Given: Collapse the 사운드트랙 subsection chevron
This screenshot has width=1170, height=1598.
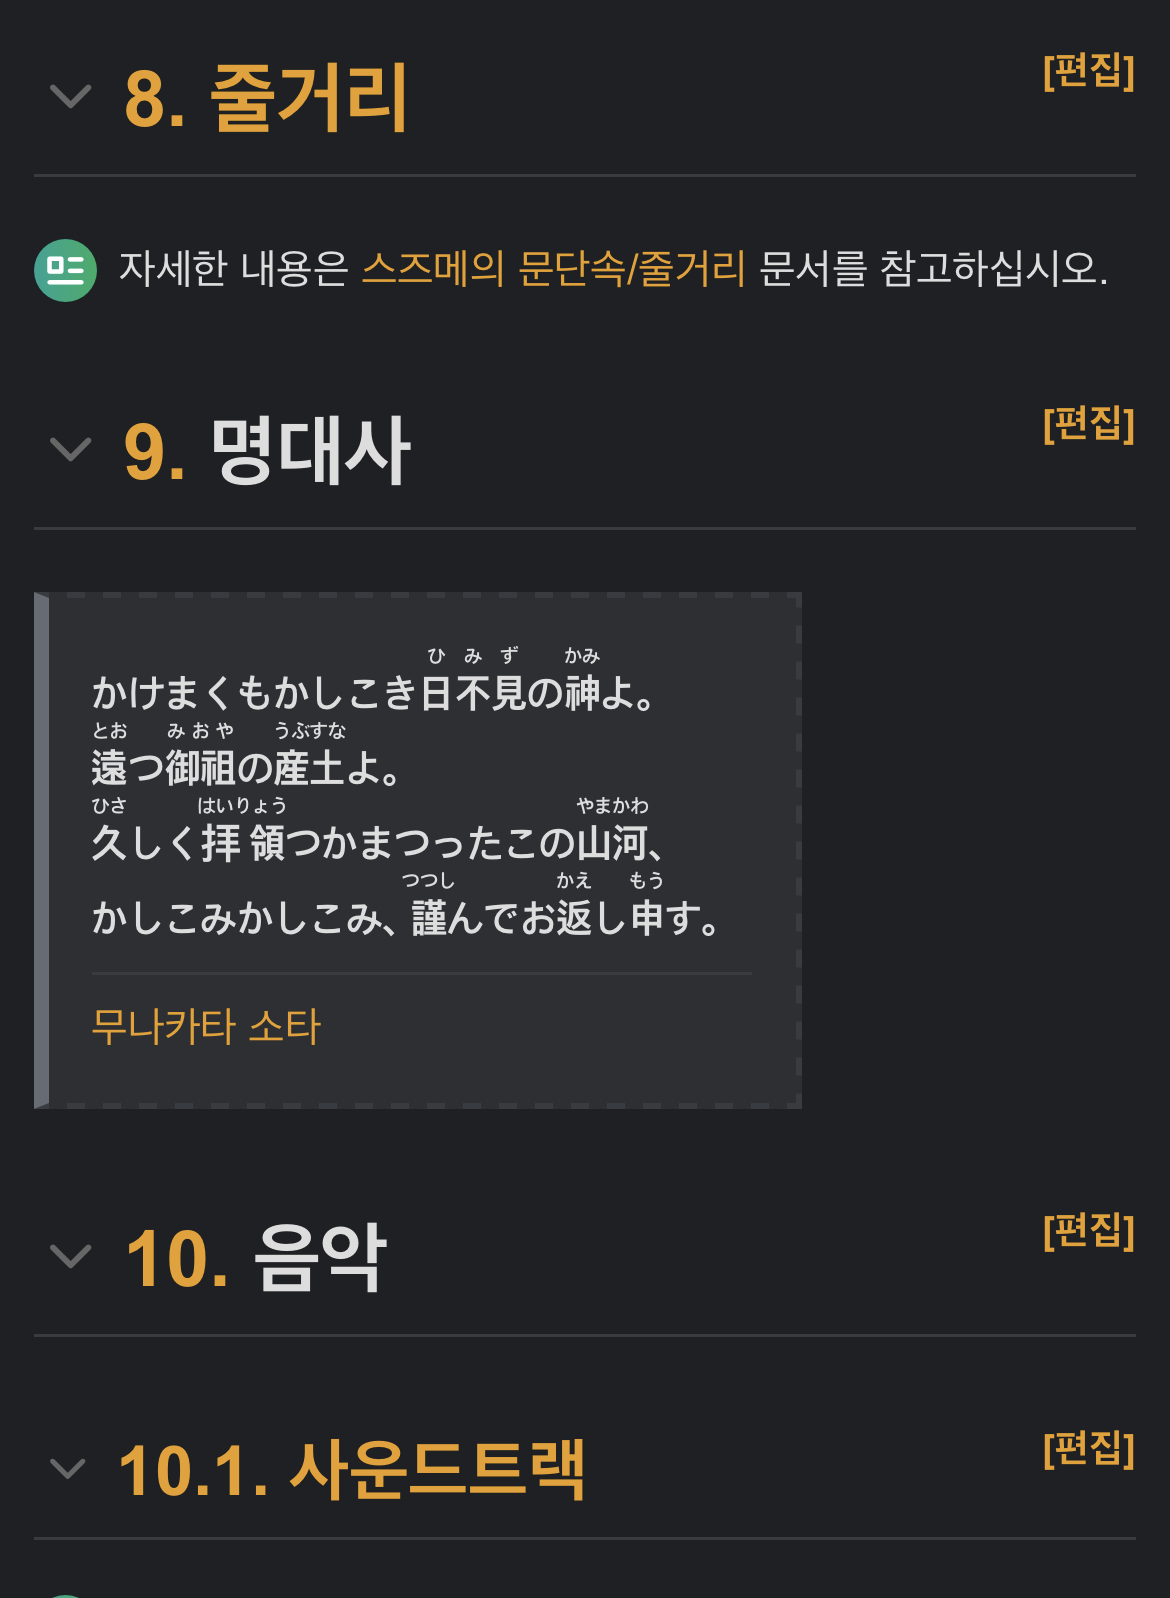Looking at the screenshot, I should (x=68, y=1469).
